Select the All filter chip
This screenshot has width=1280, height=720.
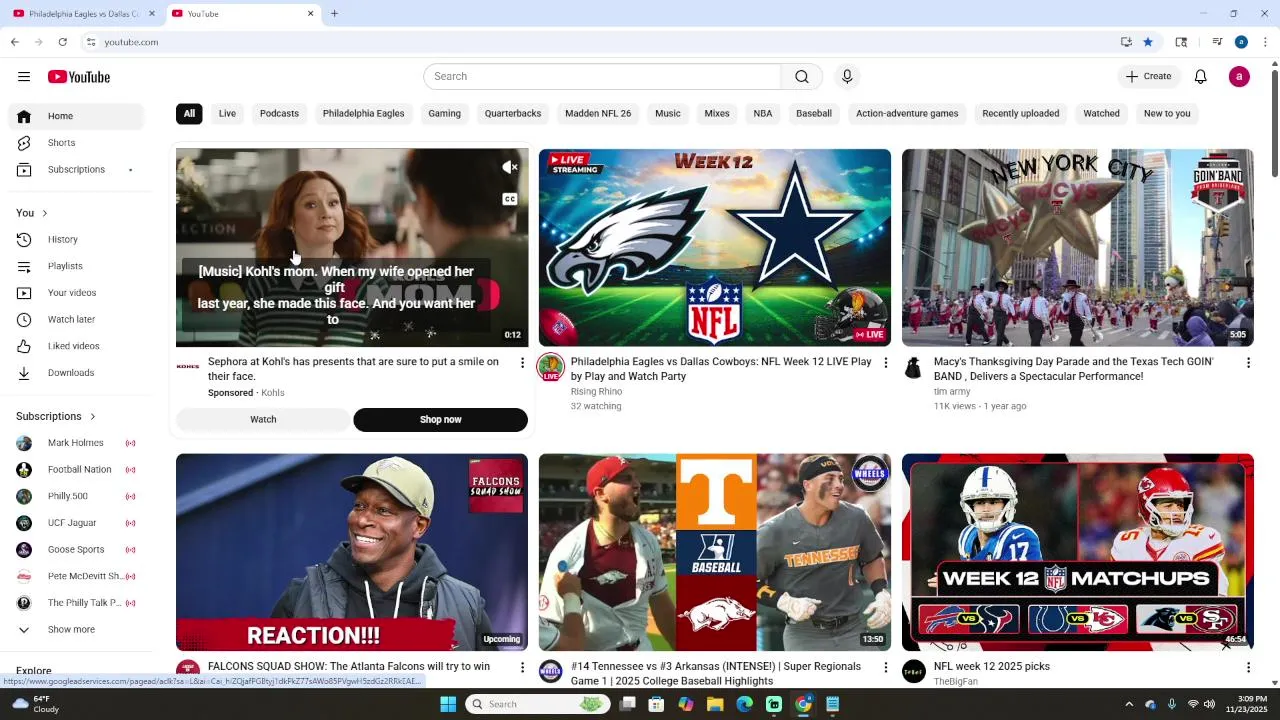click(x=189, y=114)
